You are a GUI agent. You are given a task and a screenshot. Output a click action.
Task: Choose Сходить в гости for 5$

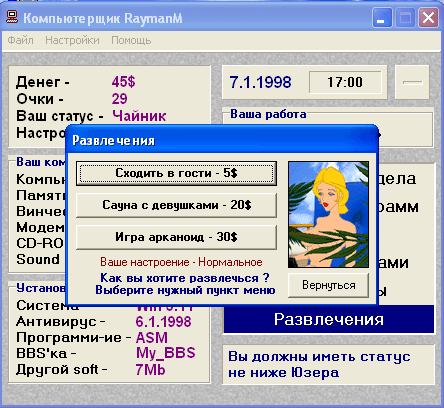pos(176,173)
